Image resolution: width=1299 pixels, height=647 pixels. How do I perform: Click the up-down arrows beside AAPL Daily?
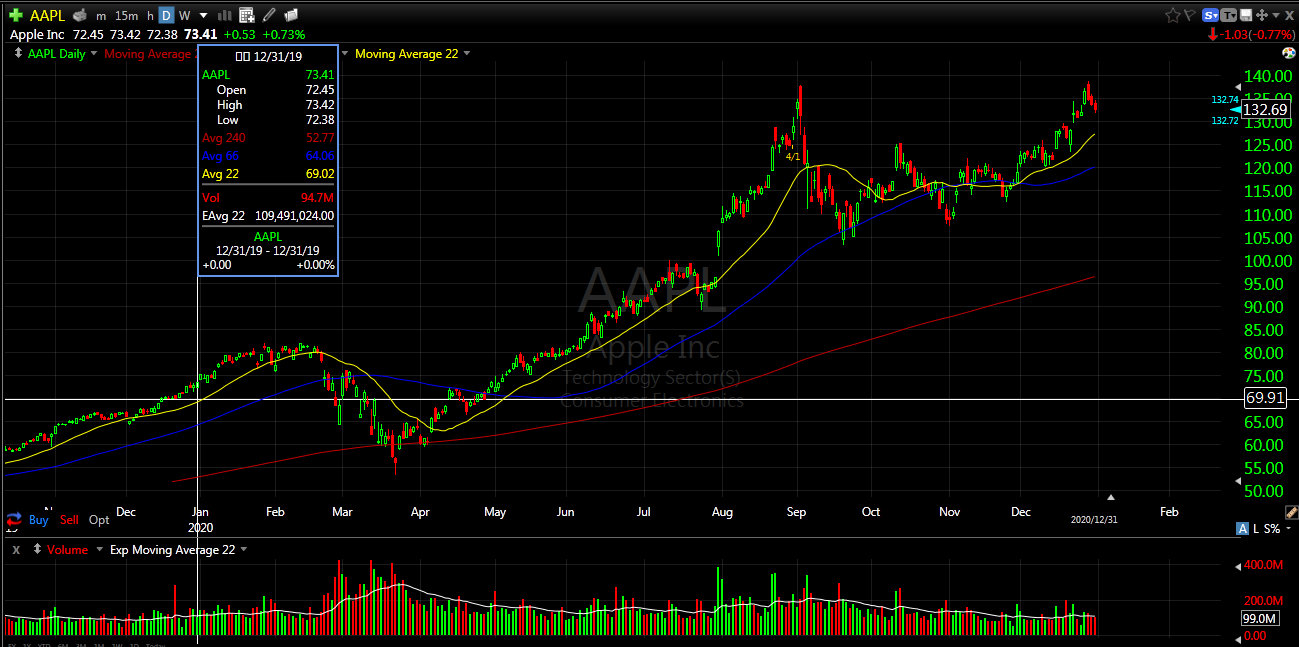tap(19, 54)
